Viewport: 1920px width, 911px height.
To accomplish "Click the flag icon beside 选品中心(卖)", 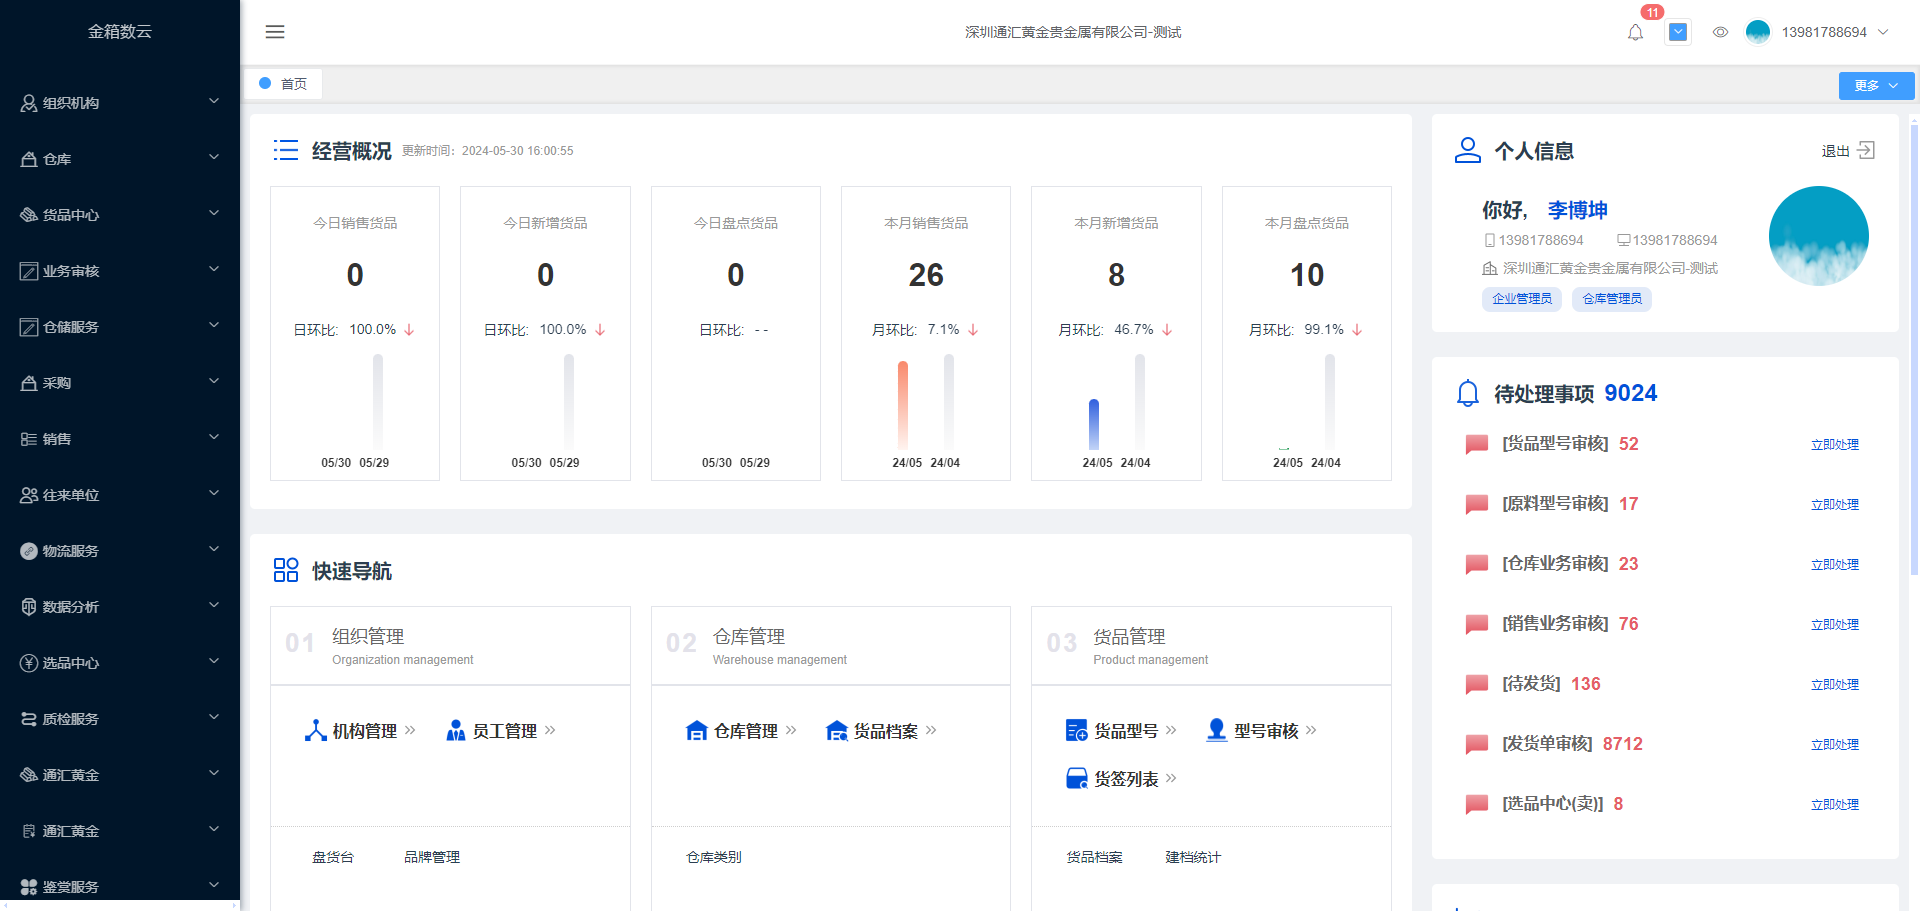I will tap(1476, 804).
